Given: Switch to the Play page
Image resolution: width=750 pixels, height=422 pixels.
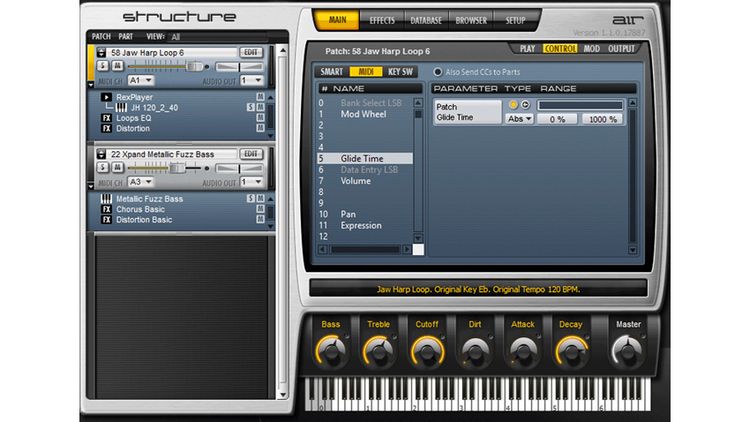Looking at the screenshot, I should click(x=527, y=49).
